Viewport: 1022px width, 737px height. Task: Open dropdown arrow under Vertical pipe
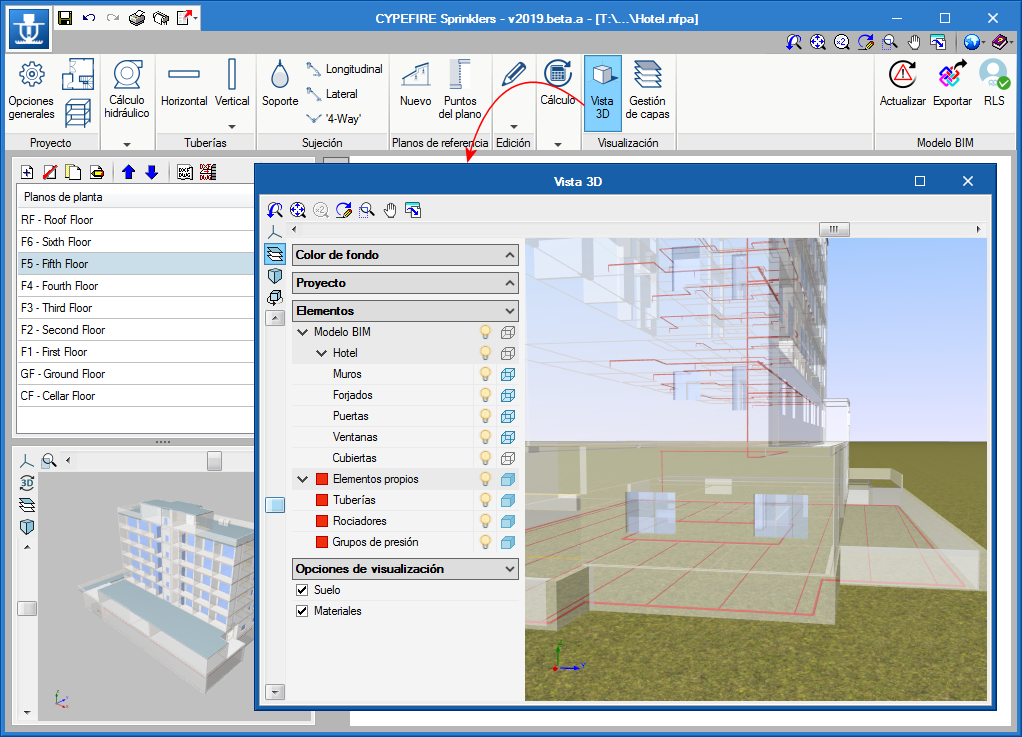(231, 126)
